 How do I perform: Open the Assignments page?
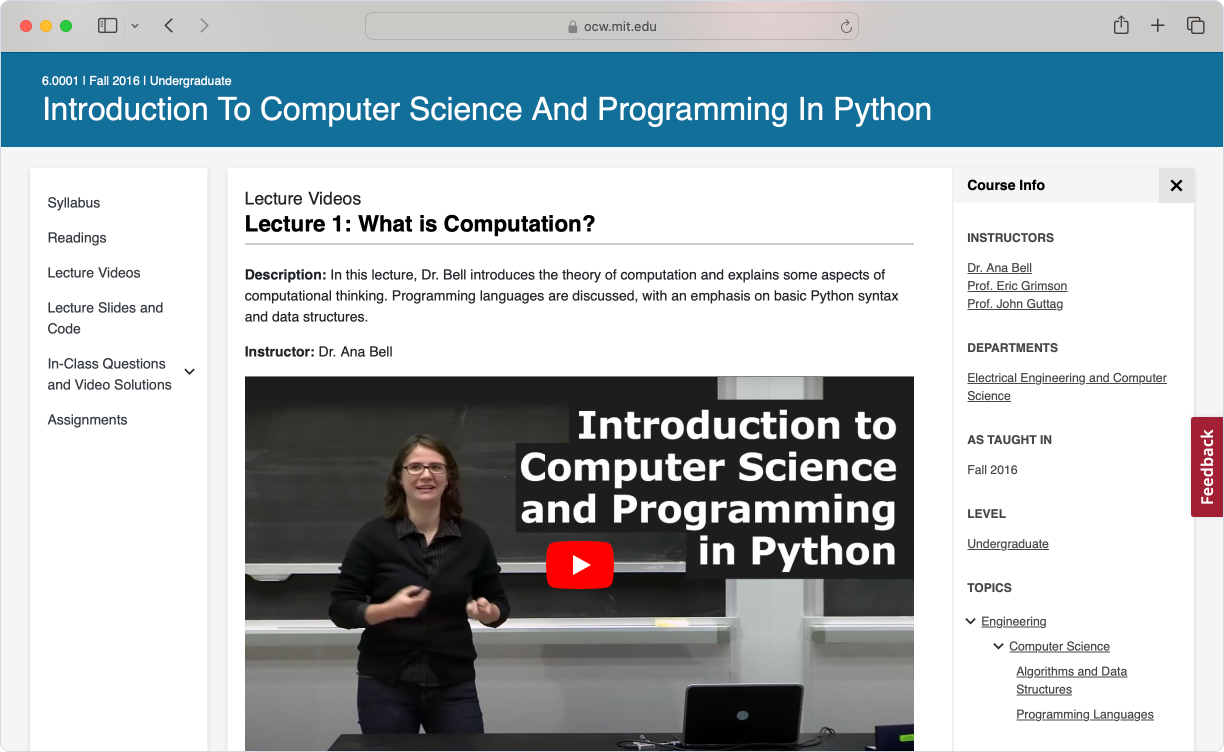pos(88,420)
